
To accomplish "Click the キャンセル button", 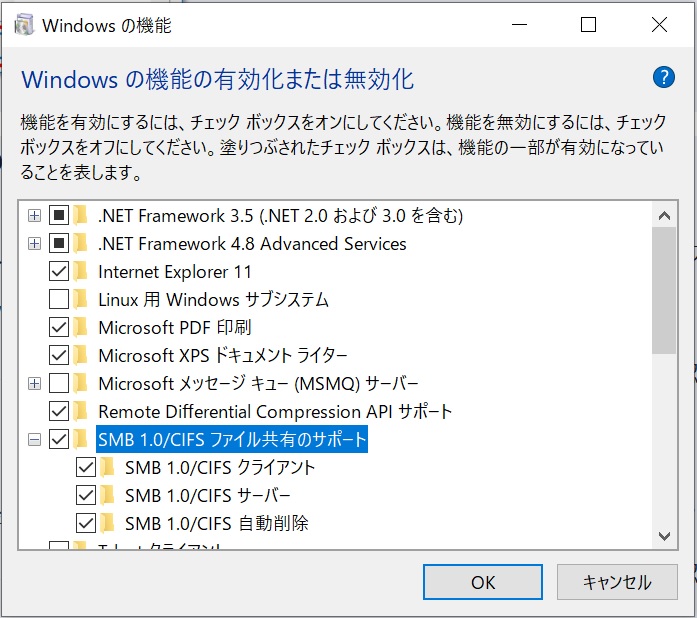I will [x=617, y=582].
